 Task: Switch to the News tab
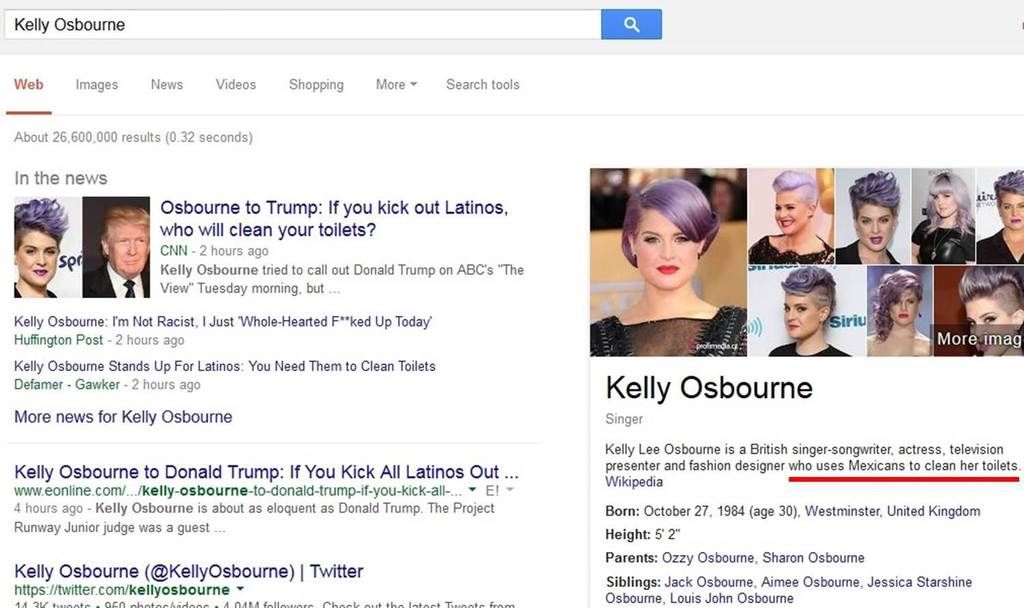point(167,84)
